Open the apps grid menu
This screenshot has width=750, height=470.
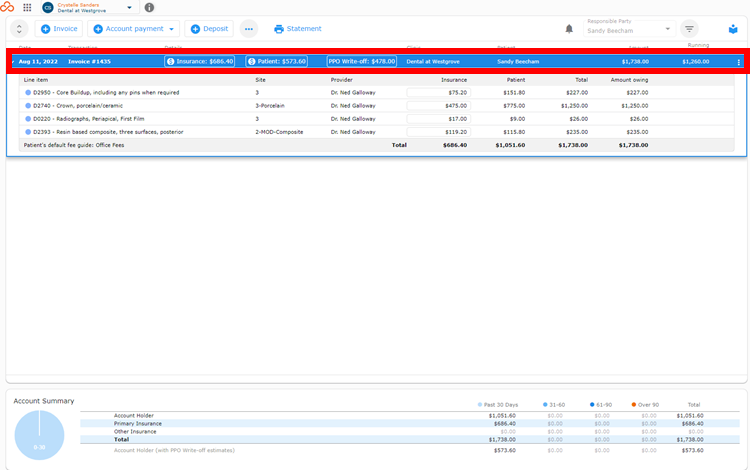[27, 8]
